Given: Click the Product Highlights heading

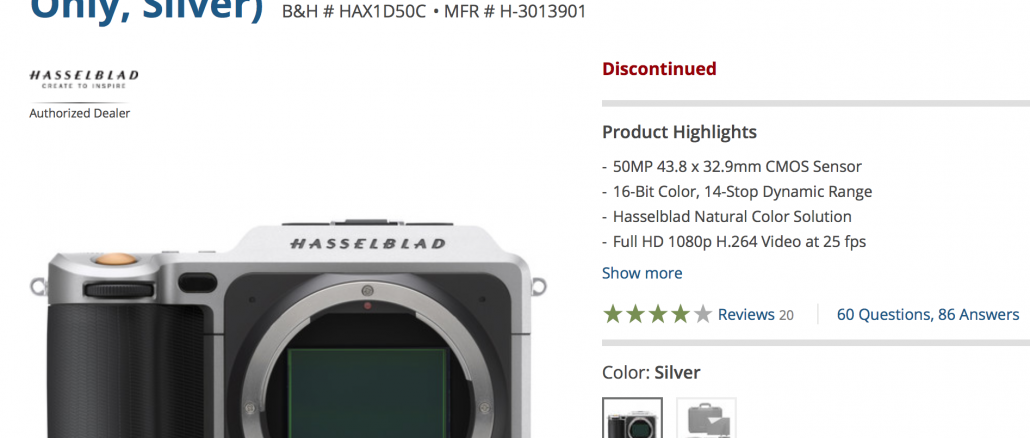Looking at the screenshot, I should (679, 132).
